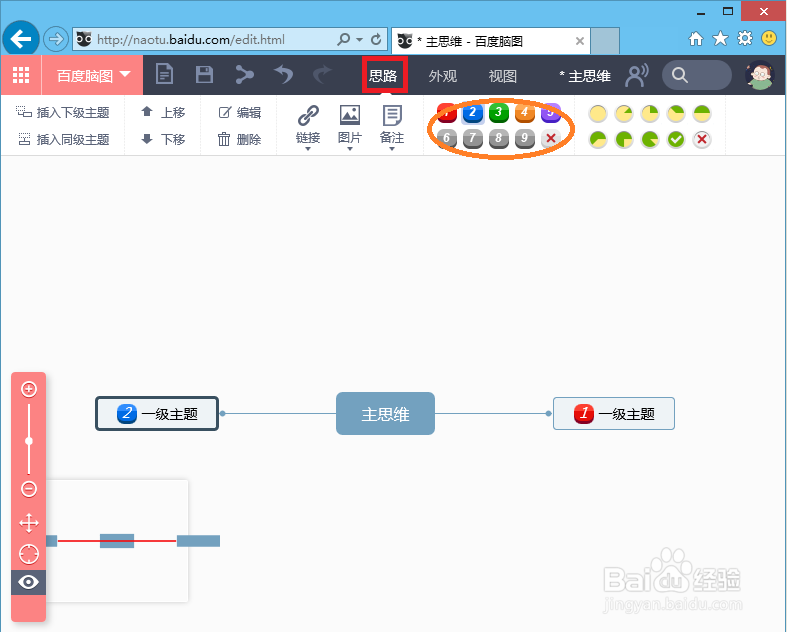Remove progress with red X circle
Viewport: 787px width, 632px height.
(x=702, y=139)
